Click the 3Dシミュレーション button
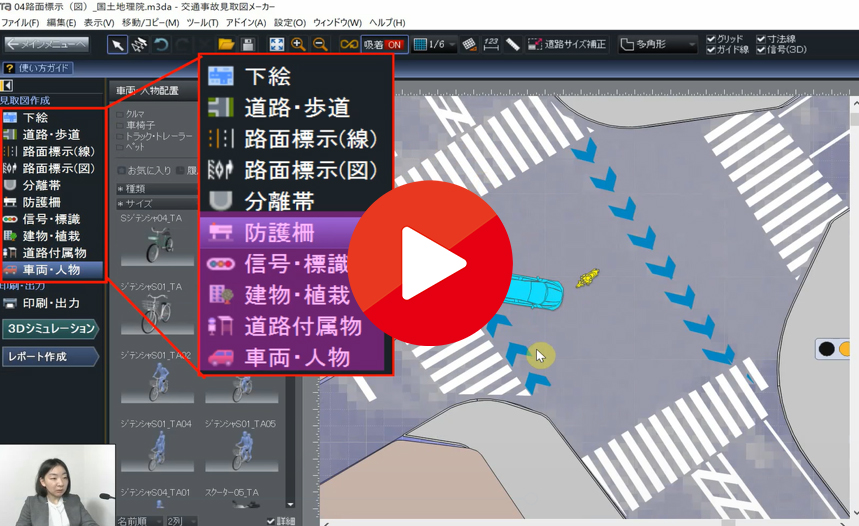Viewport: 859px width, 526px height. tap(50, 329)
